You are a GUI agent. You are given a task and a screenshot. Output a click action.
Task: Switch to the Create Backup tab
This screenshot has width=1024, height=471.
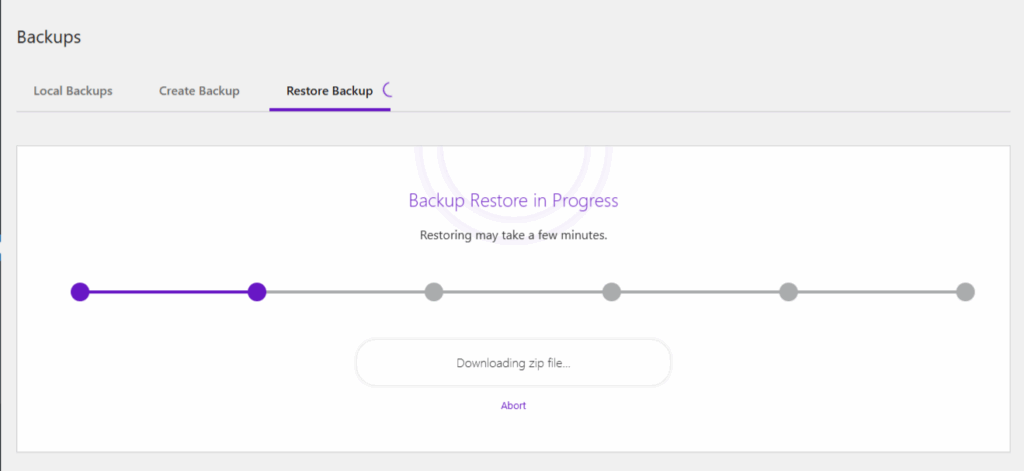199,91
